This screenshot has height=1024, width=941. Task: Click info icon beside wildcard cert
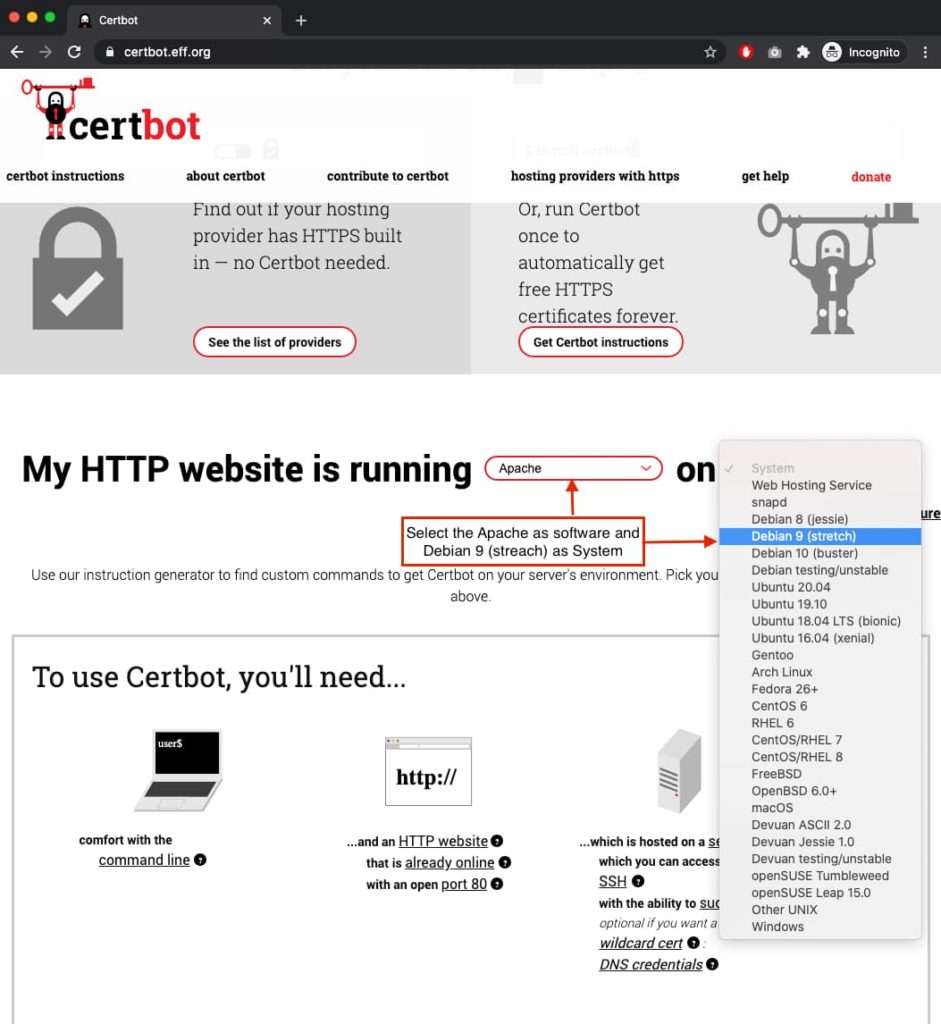click(x=694, y=943)
